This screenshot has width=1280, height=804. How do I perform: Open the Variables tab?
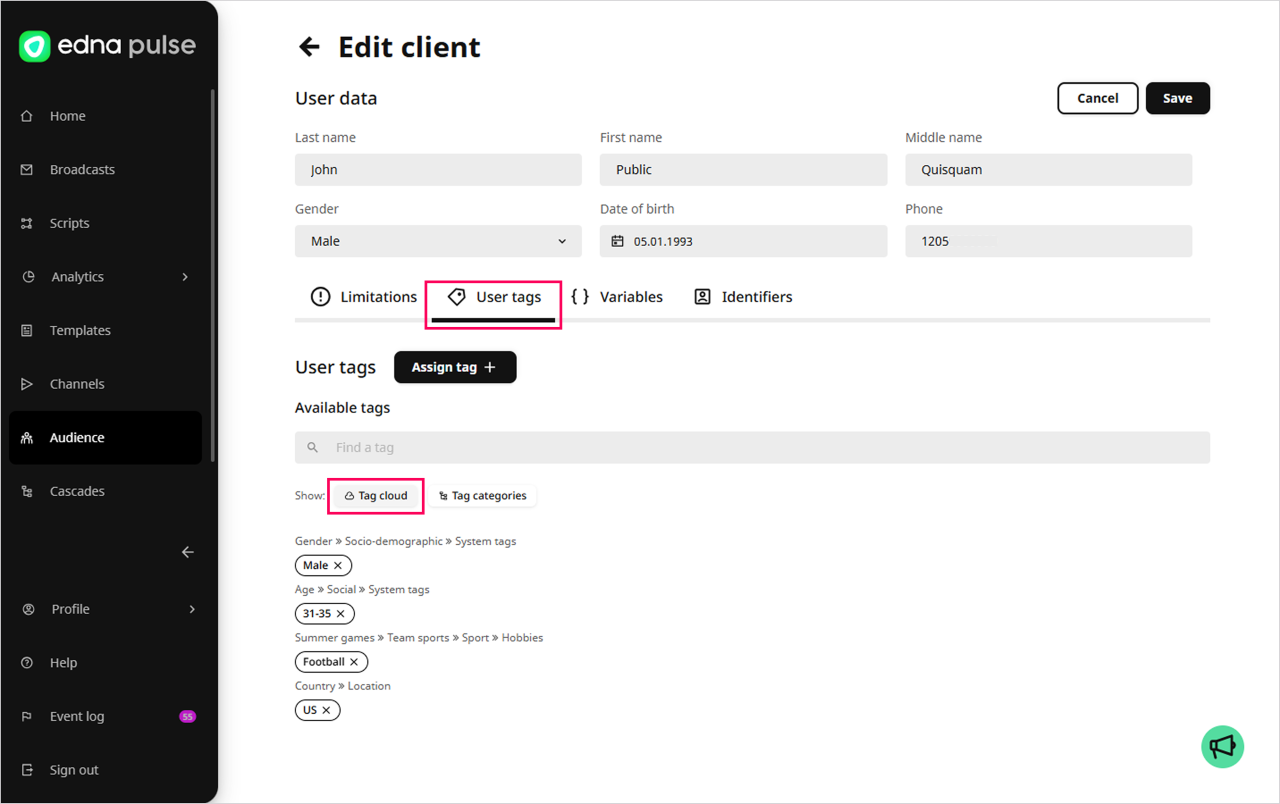(x=617, y=297)
